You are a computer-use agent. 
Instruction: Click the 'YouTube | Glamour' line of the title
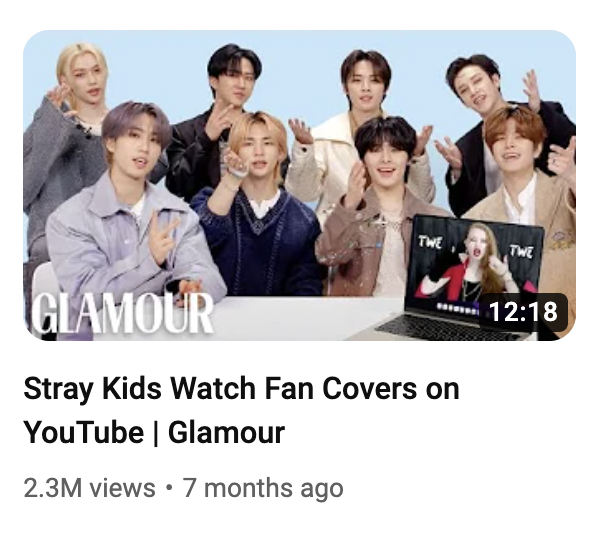[154, 432]
